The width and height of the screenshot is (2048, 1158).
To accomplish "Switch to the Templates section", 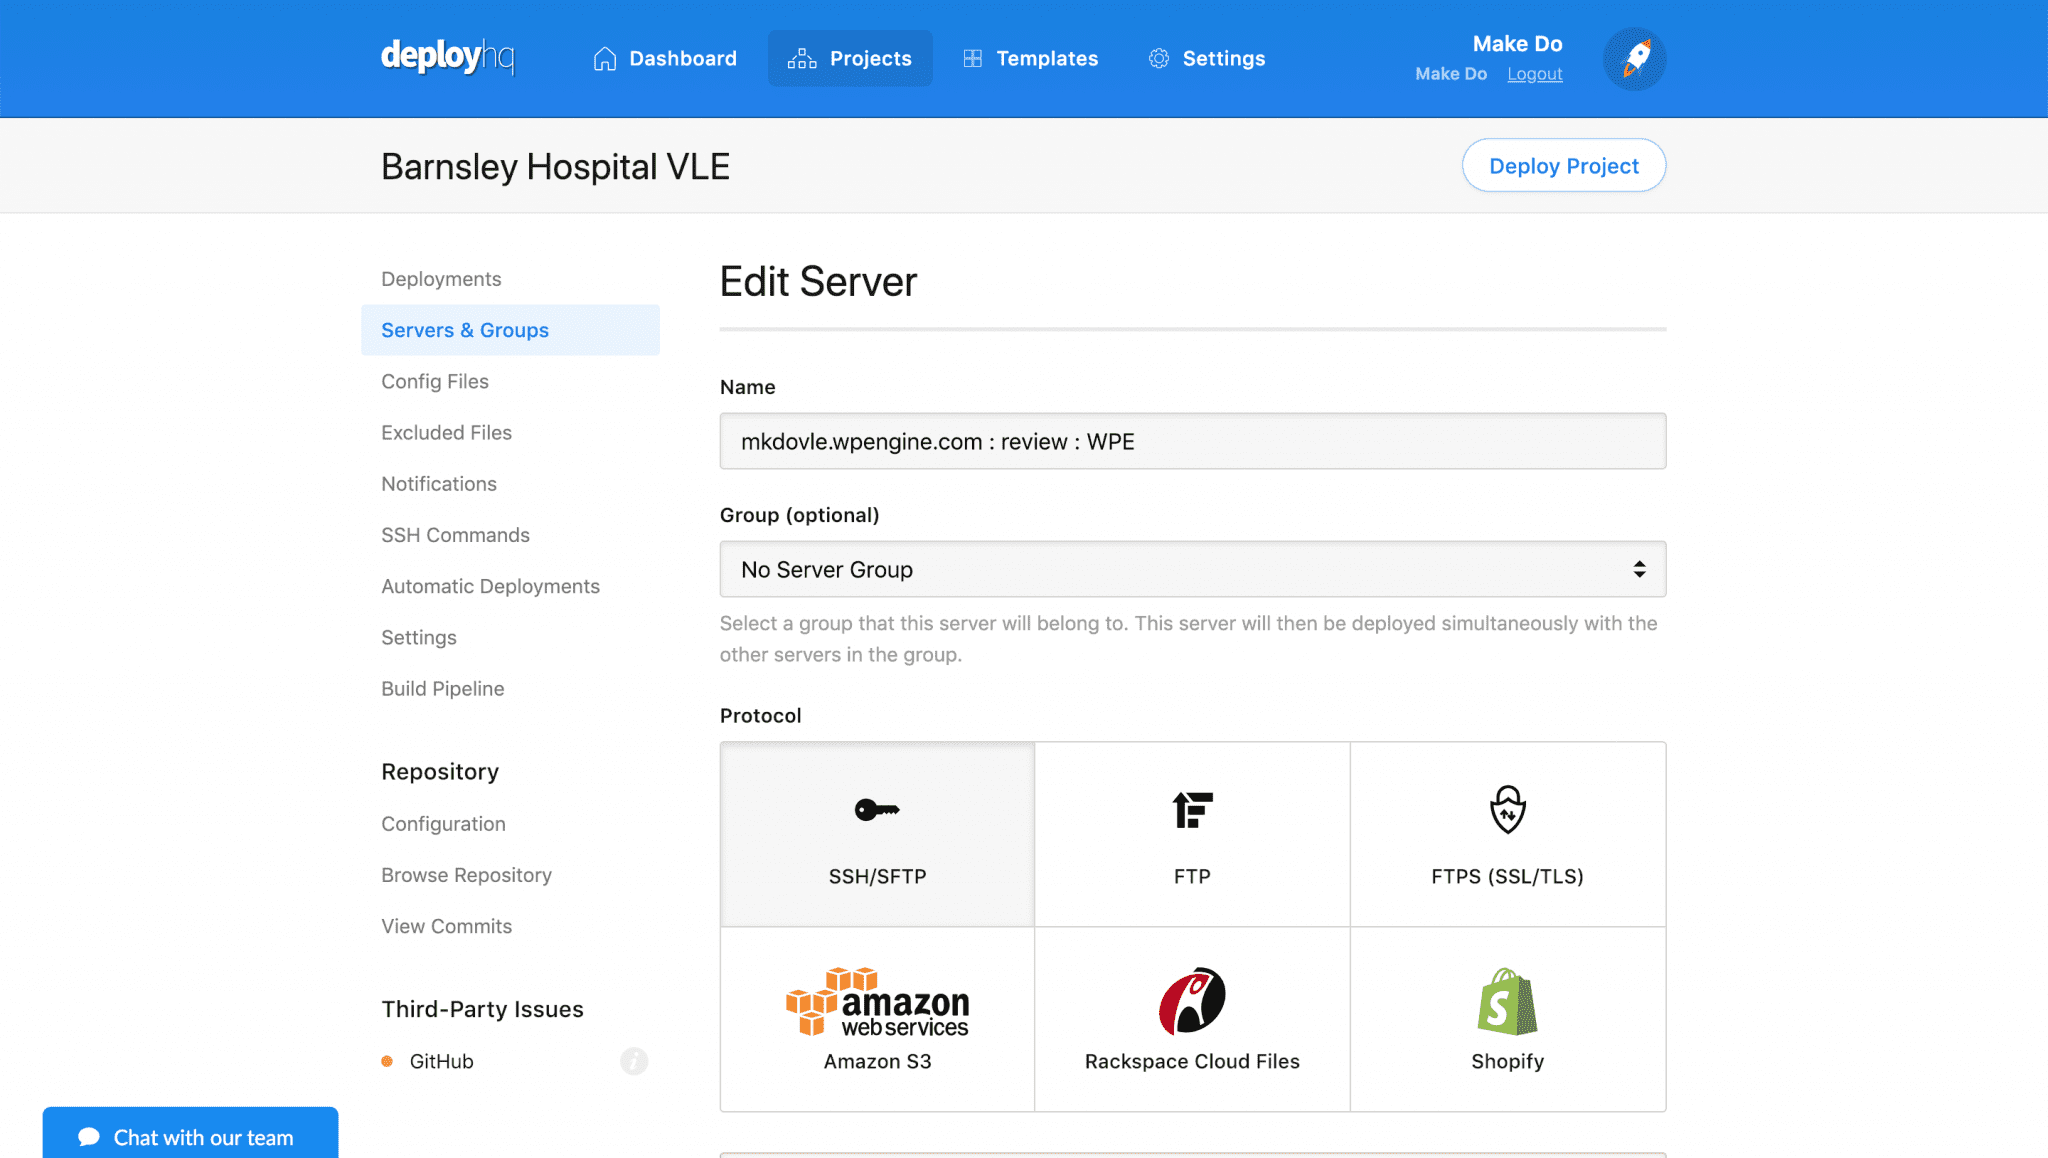I will point(1030,58).
